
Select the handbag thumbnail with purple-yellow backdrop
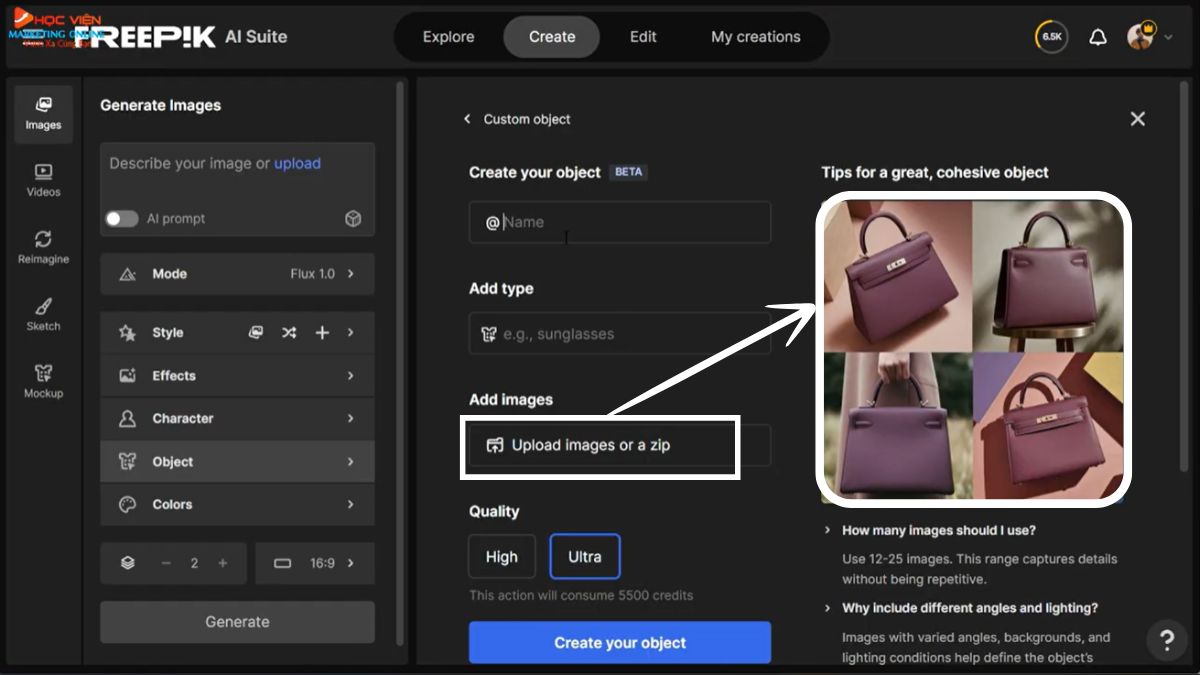click(1047, 424)
